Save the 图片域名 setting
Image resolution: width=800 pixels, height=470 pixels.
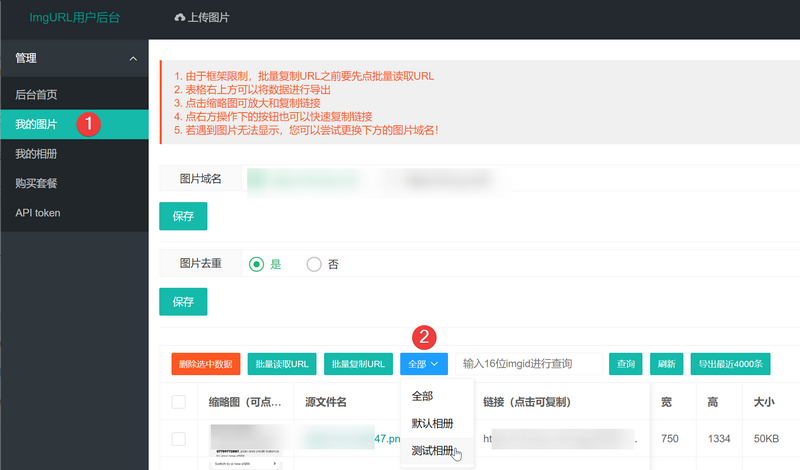point(183,216)
